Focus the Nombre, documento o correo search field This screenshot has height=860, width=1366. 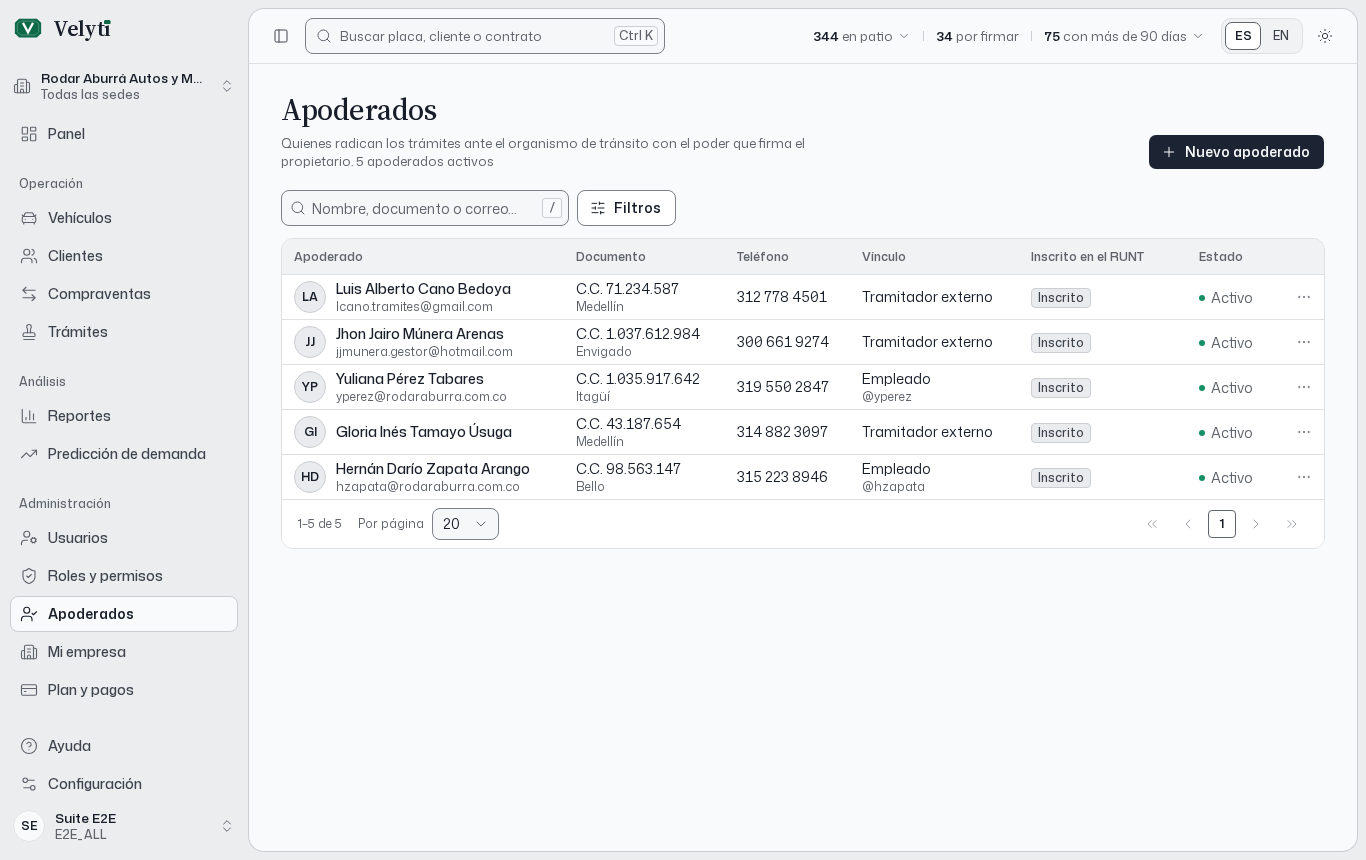pyautogui.click(x=425, y=208)
